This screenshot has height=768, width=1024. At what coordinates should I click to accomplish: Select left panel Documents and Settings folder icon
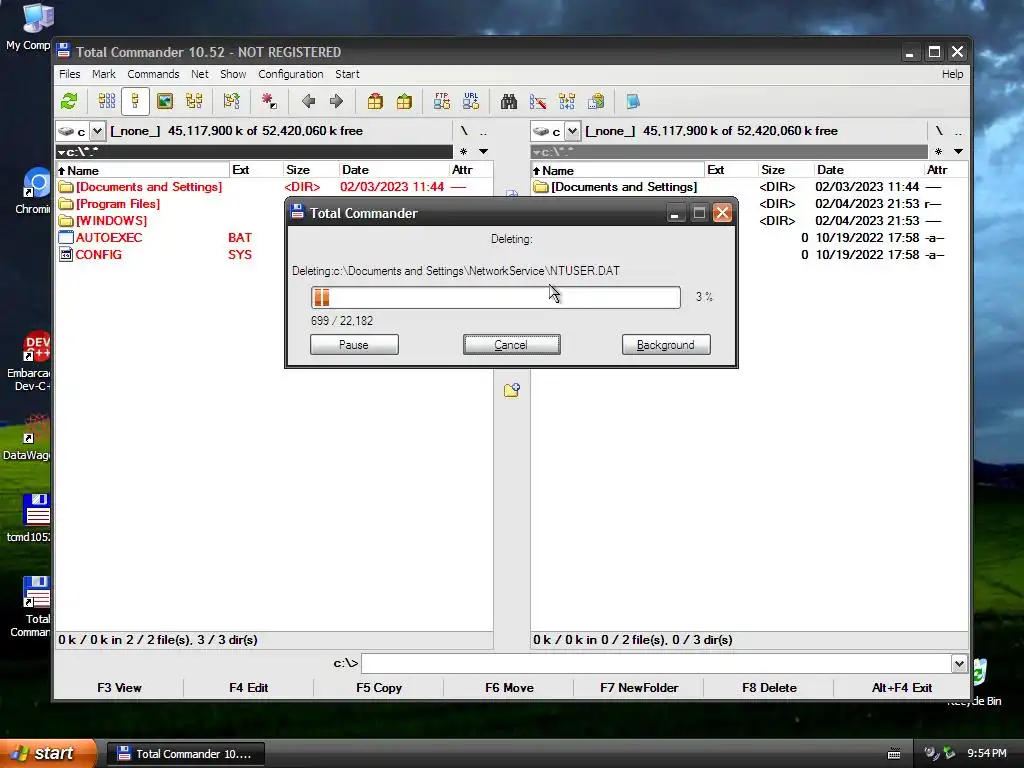(65, 187)
